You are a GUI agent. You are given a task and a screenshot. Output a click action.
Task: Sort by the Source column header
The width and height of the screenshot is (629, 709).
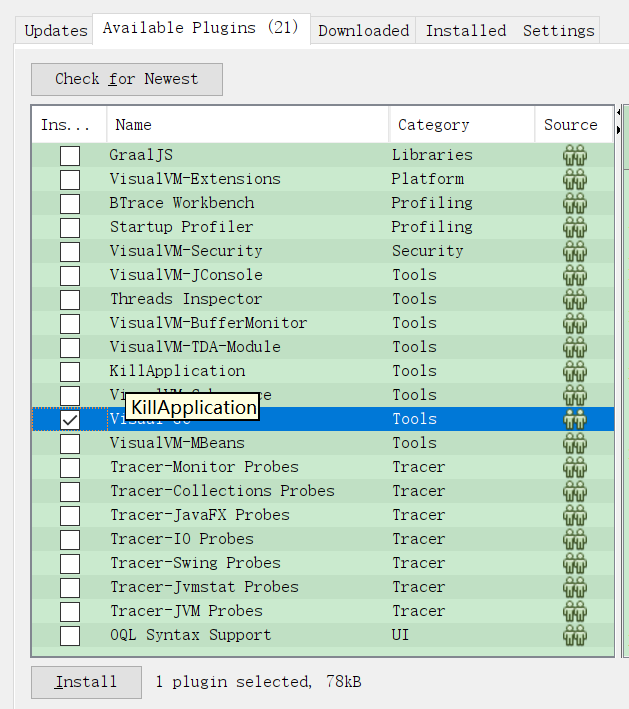pyautogui.click(x=574, y=124)
